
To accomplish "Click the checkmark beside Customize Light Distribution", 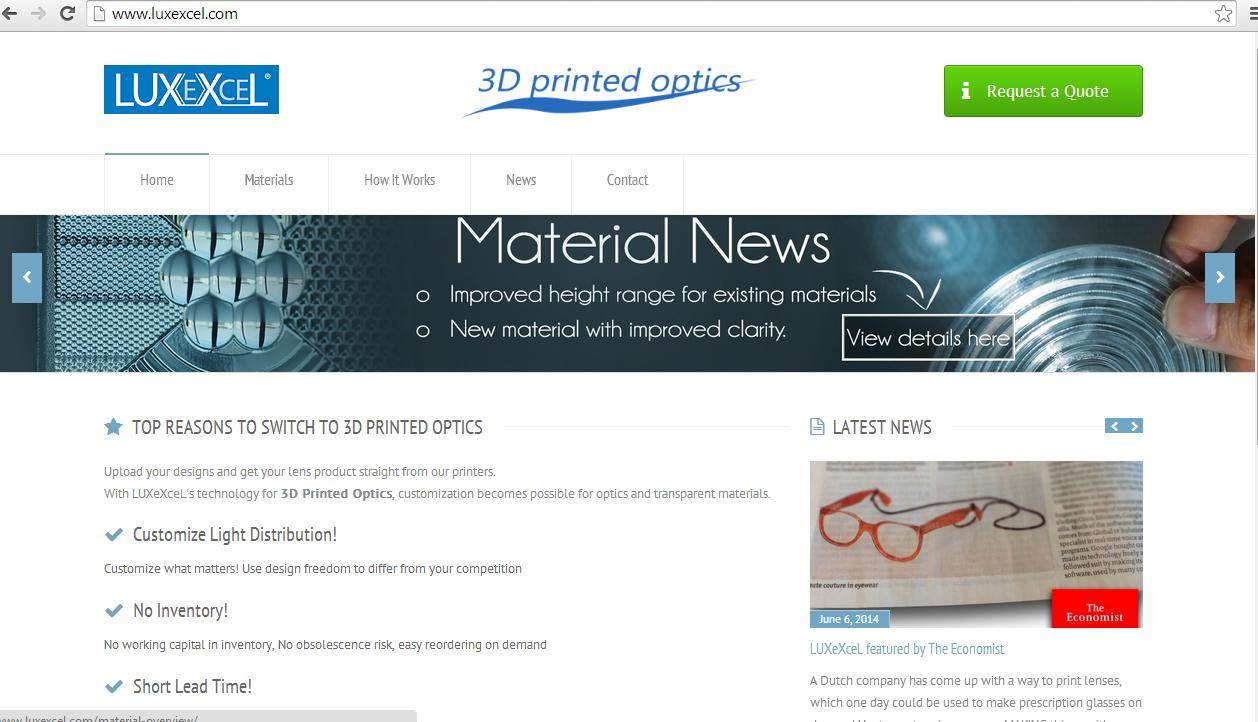I will (114, 535).
